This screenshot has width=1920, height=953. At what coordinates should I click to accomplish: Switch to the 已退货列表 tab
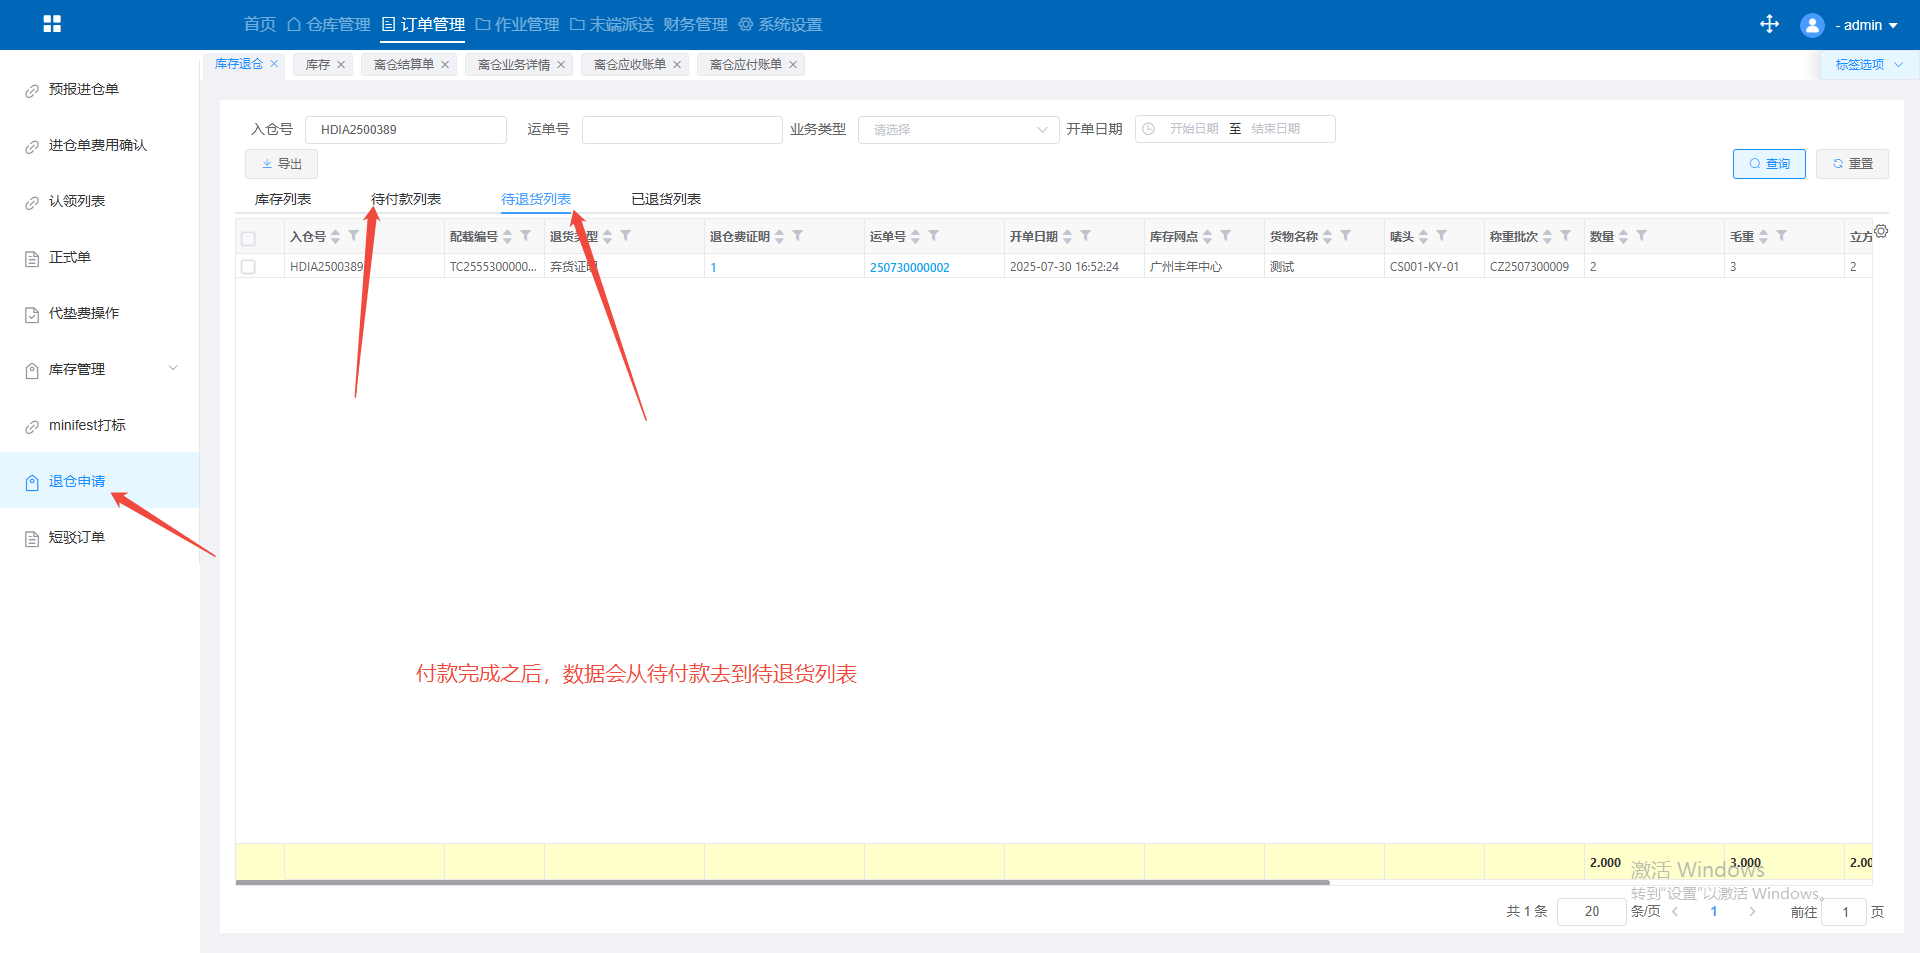pos(666,199)
